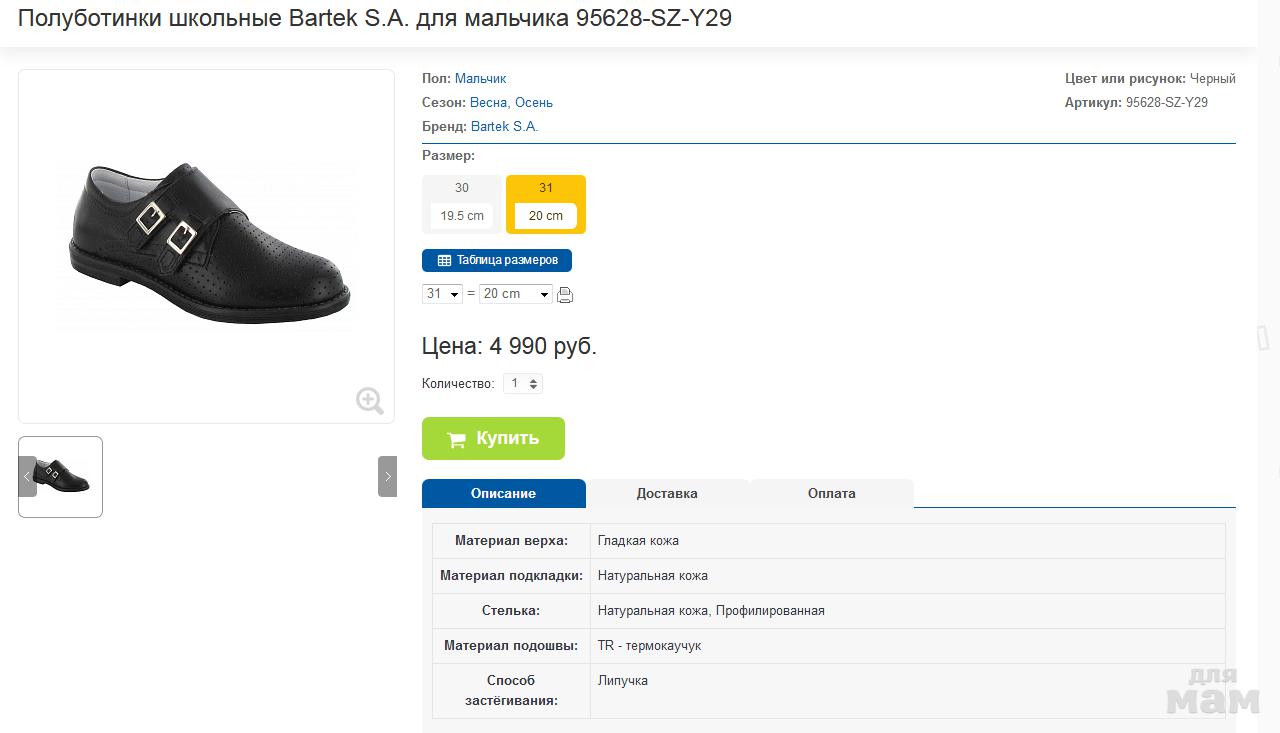1280x733 pixels.
Task: Switch to the Доставка tab
Action: [667, 493]
